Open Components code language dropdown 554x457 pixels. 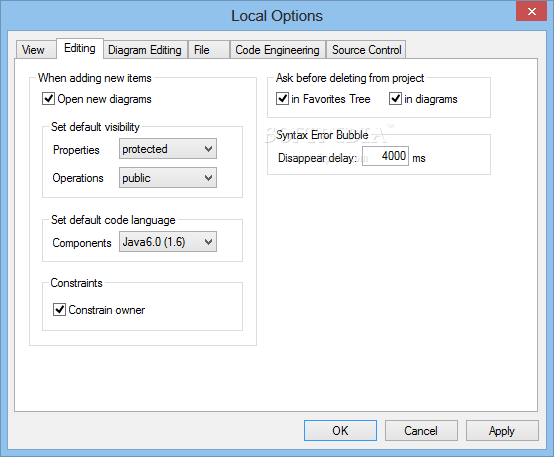coord(168,242)
